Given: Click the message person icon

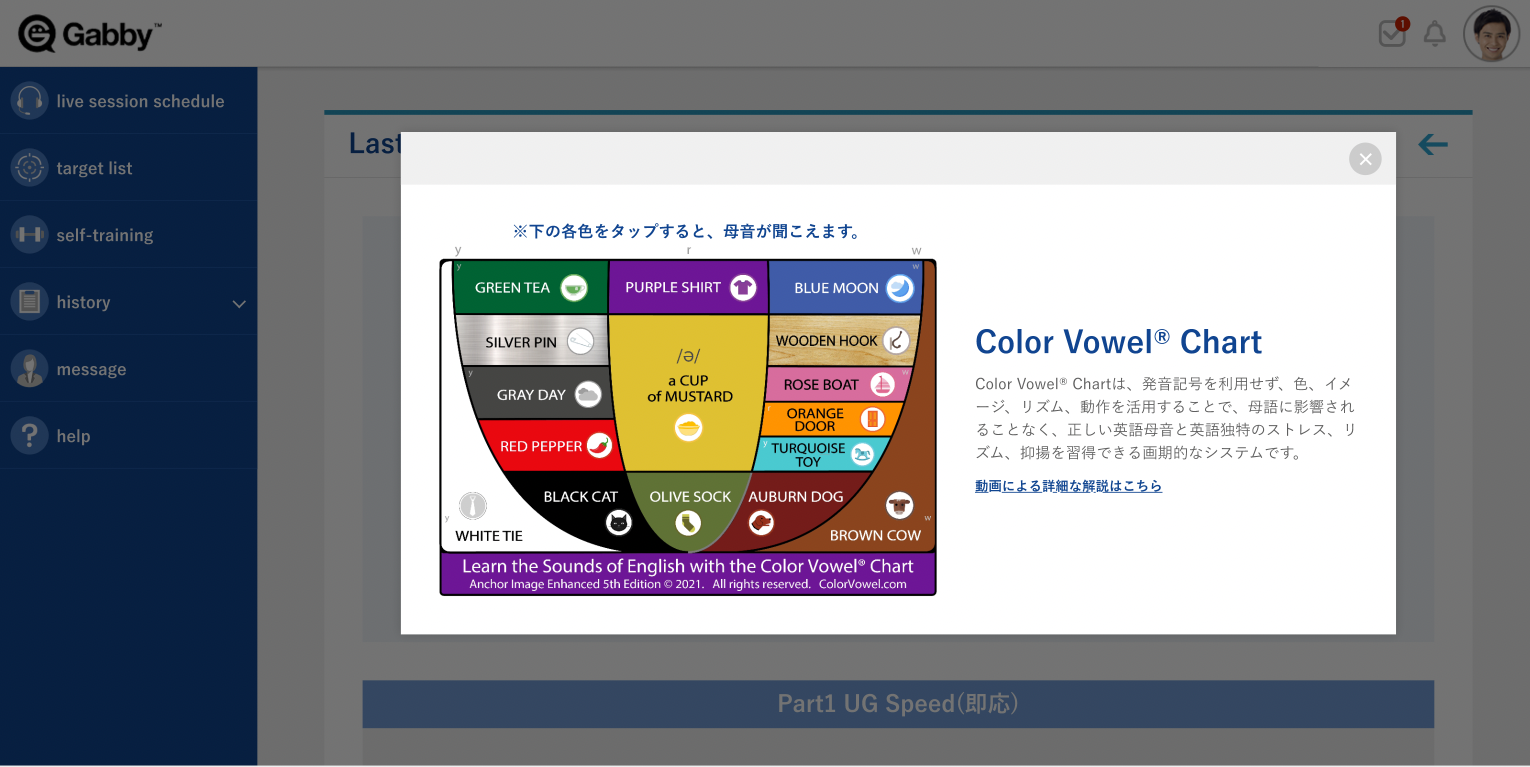Looking at the screenshot, I should 29,368.
